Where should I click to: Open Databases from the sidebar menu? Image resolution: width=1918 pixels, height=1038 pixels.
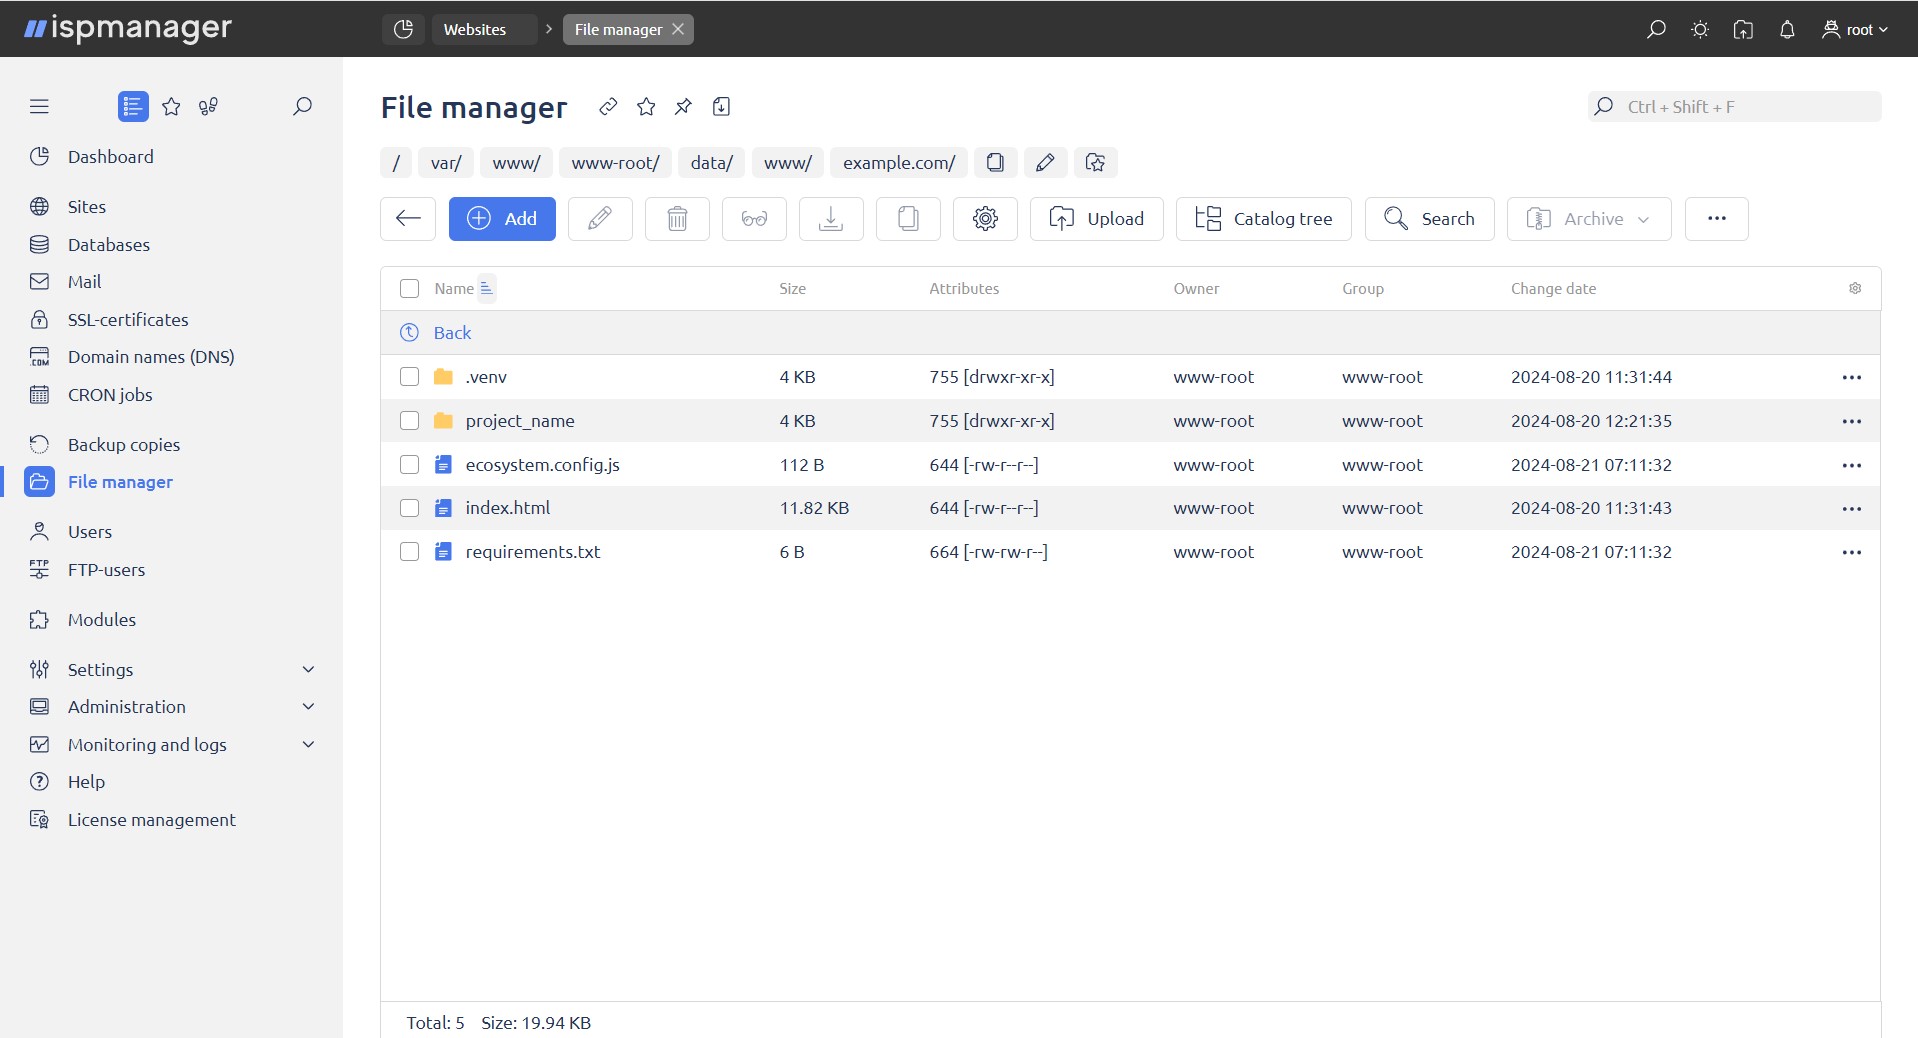pos(109,244)
